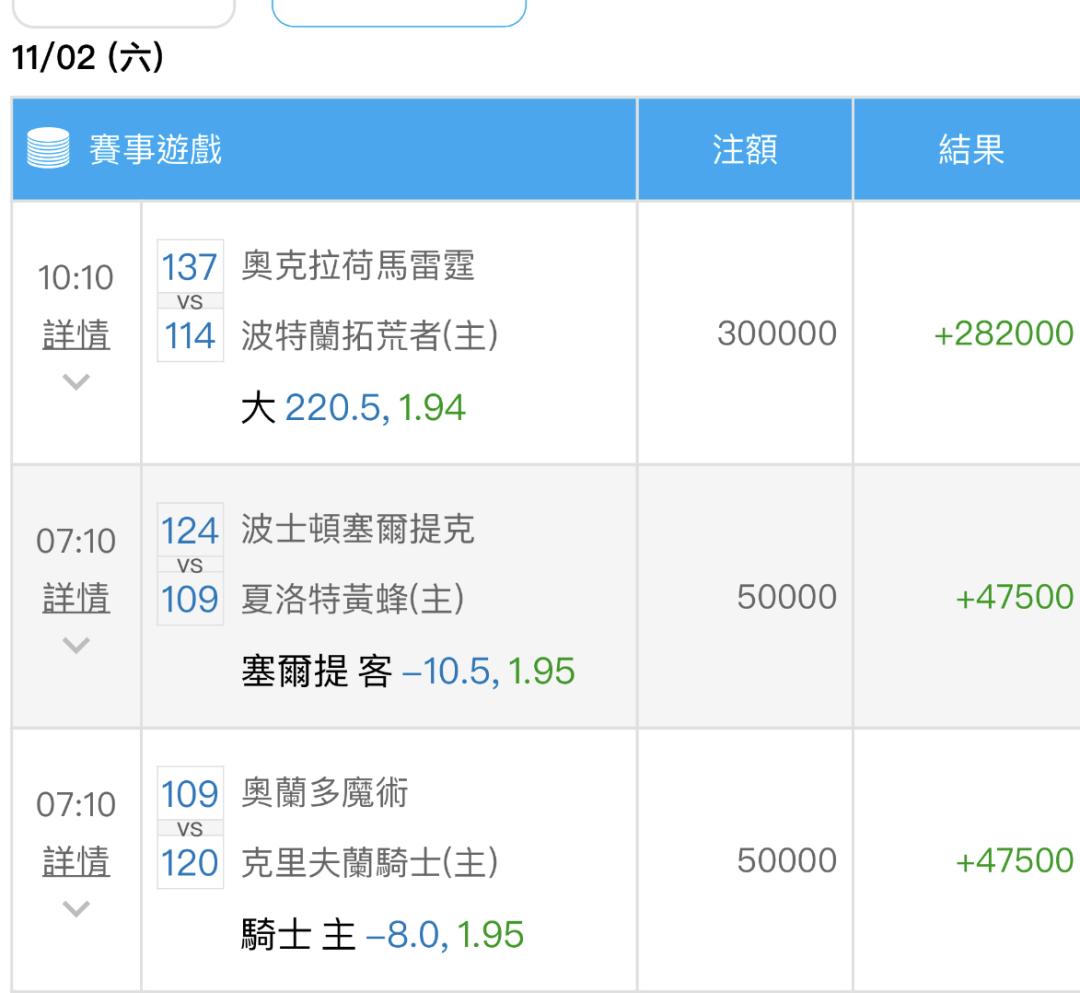Click the 07:10 time in Celtics row

76,541
